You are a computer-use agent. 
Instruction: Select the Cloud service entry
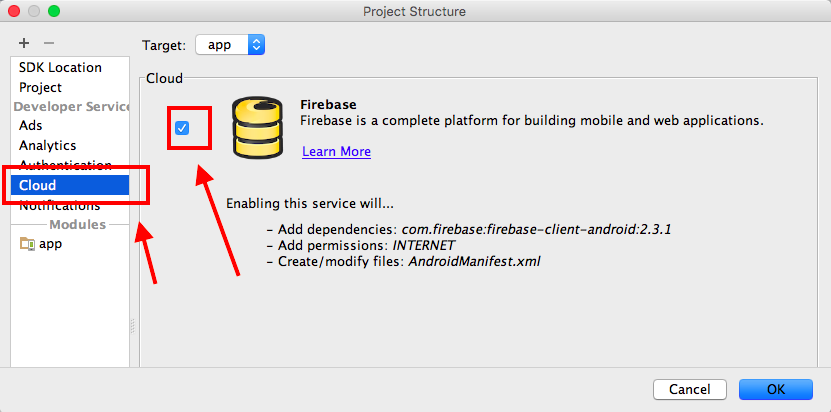pos(70,185)
